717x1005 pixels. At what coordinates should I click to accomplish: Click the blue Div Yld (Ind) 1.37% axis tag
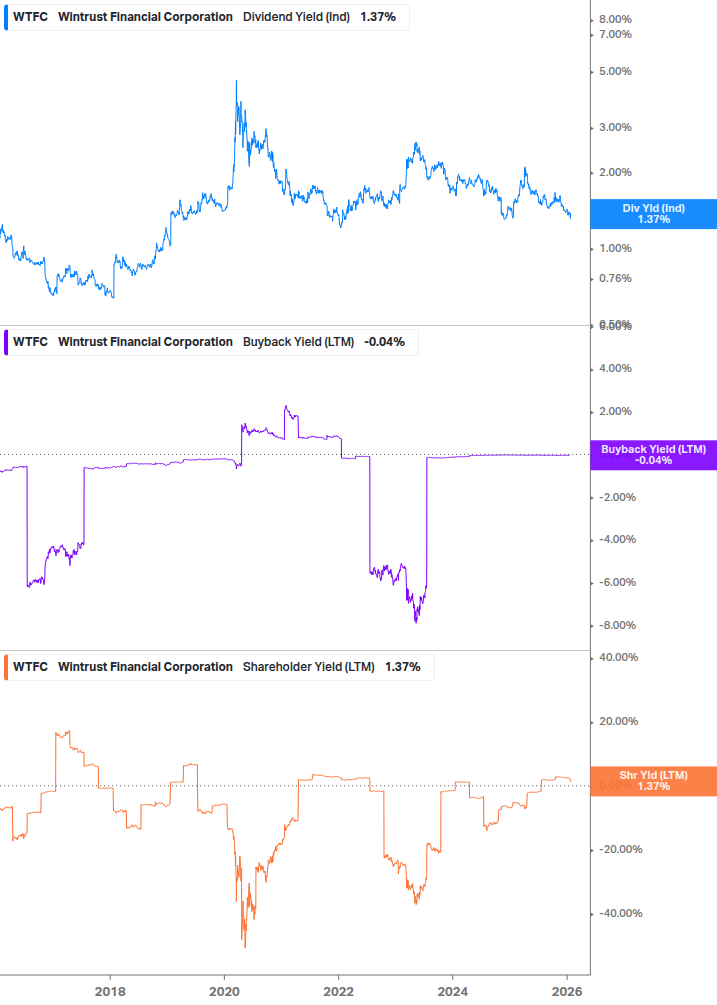click(x=654, y=214)
